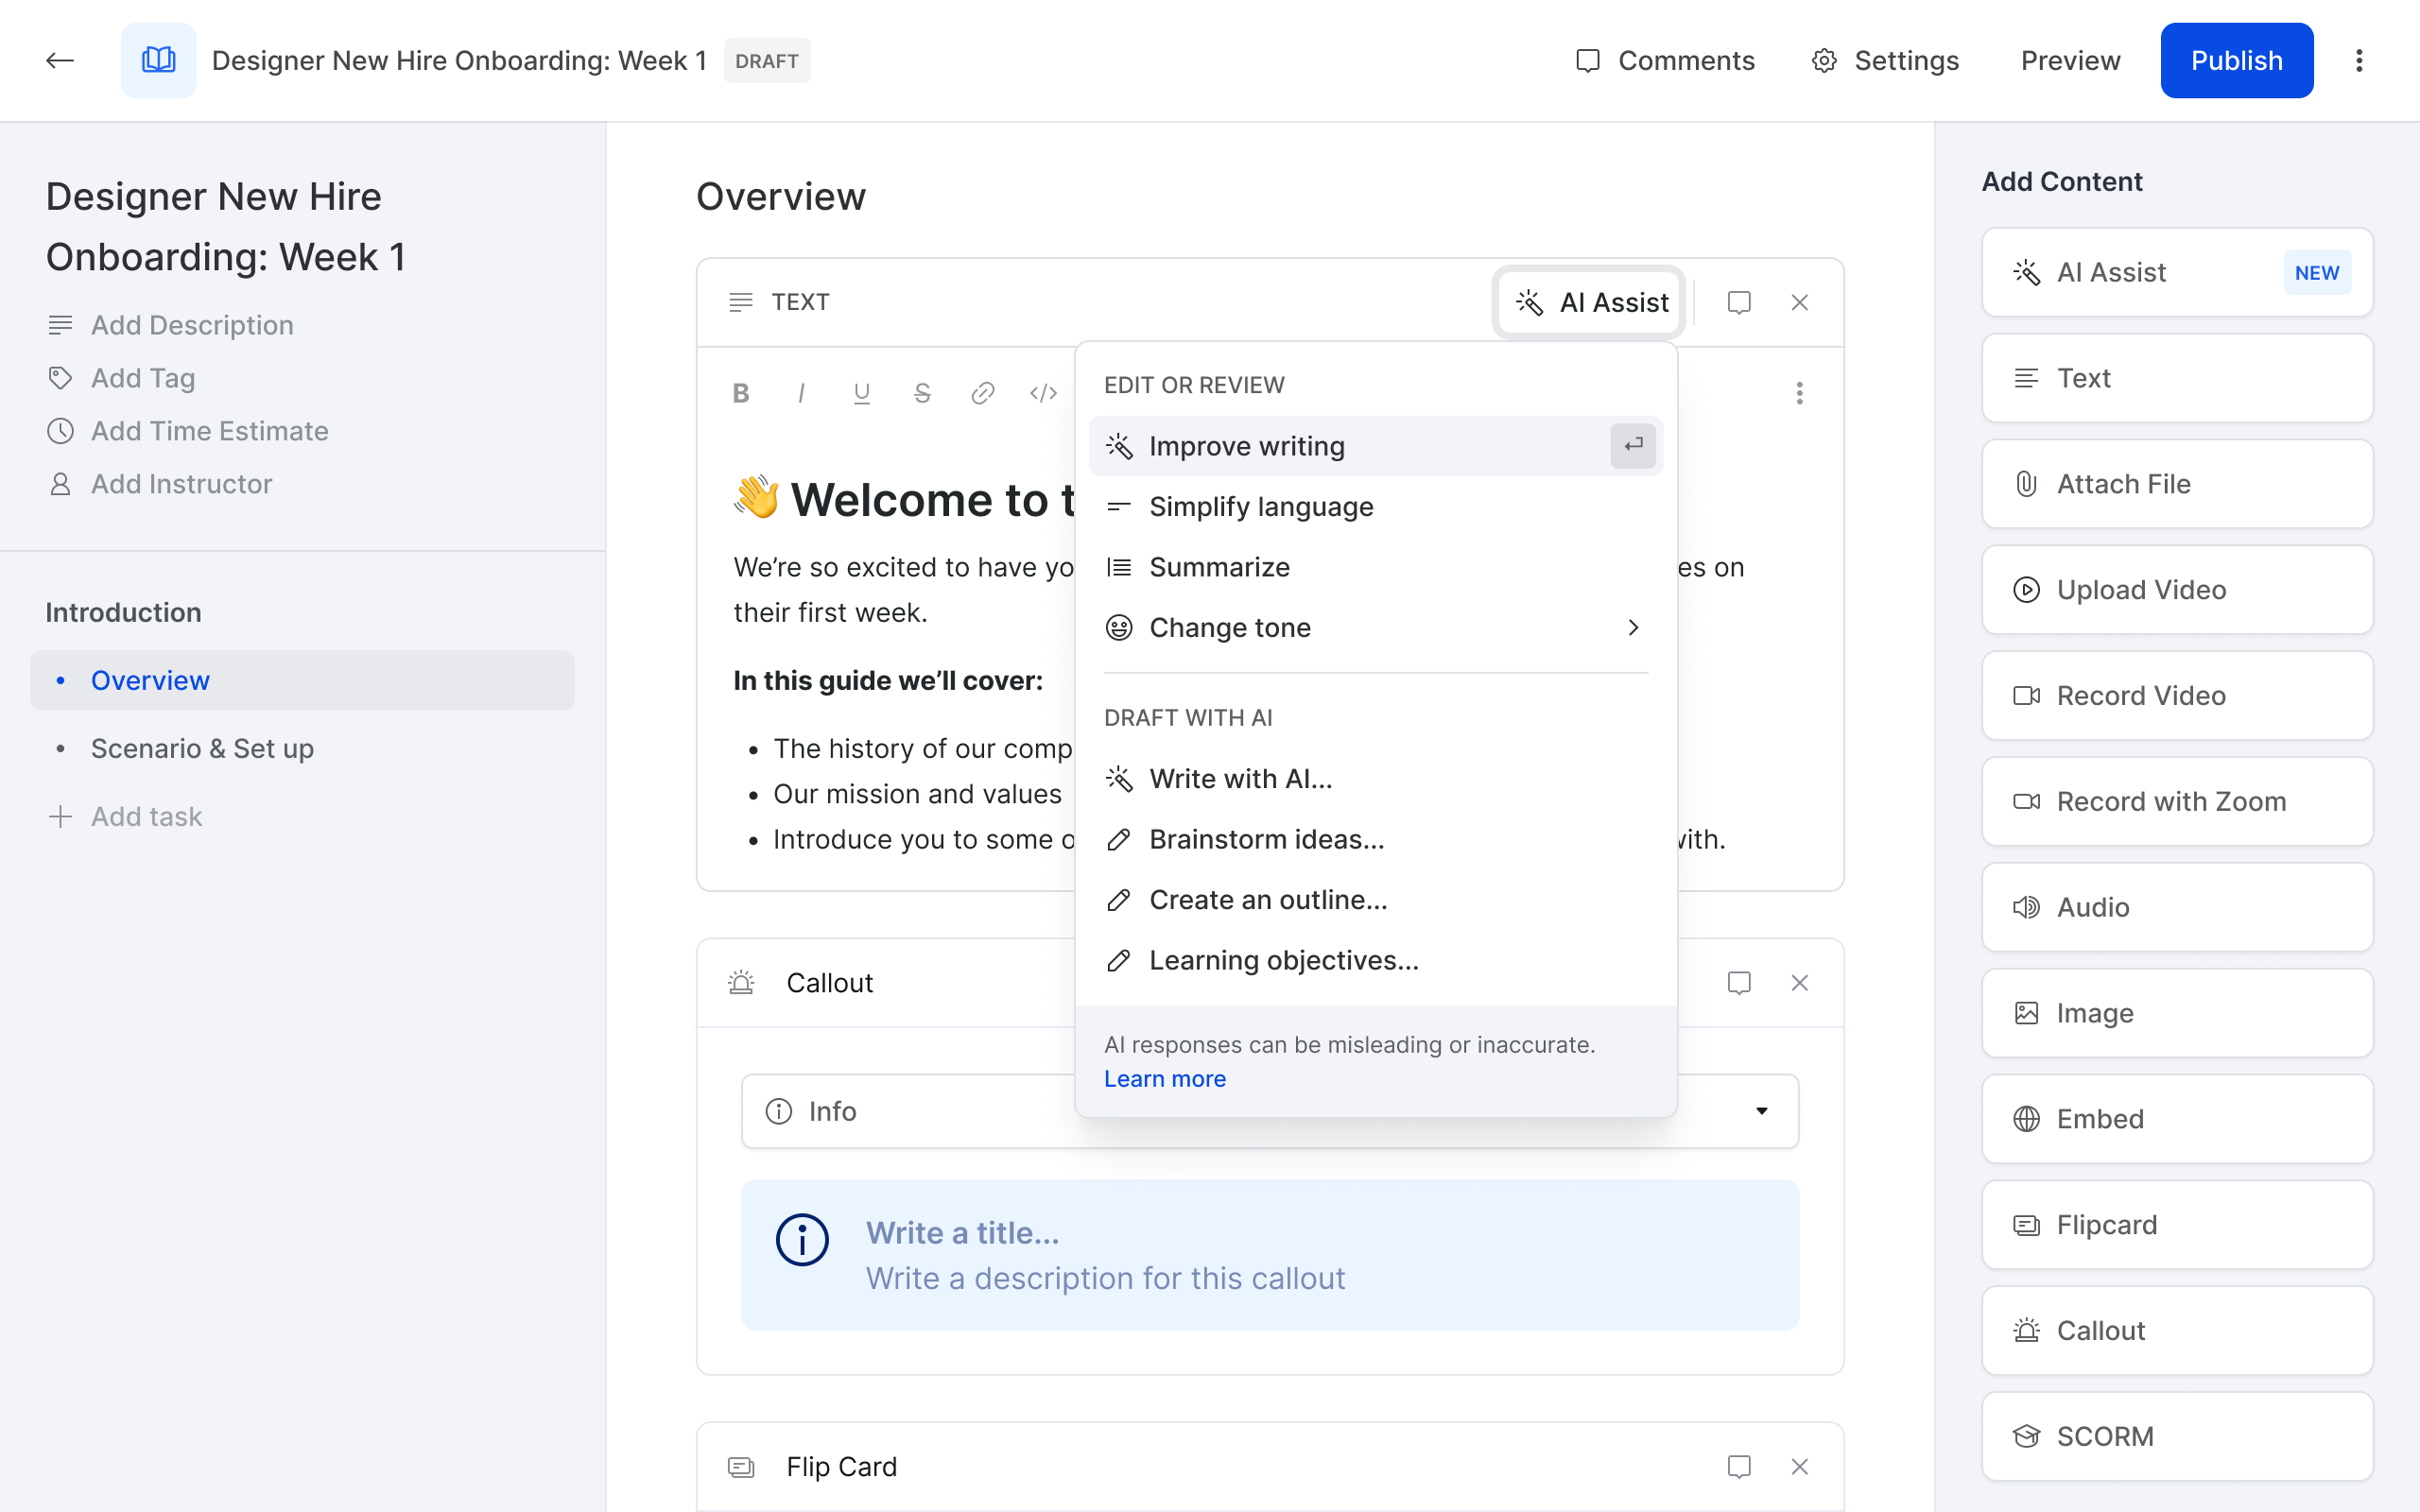Toggle bold formatting in text toolbar
Image resolution: width=2420 pixels, height=1512 pixels.
click(x=740, y=393)
